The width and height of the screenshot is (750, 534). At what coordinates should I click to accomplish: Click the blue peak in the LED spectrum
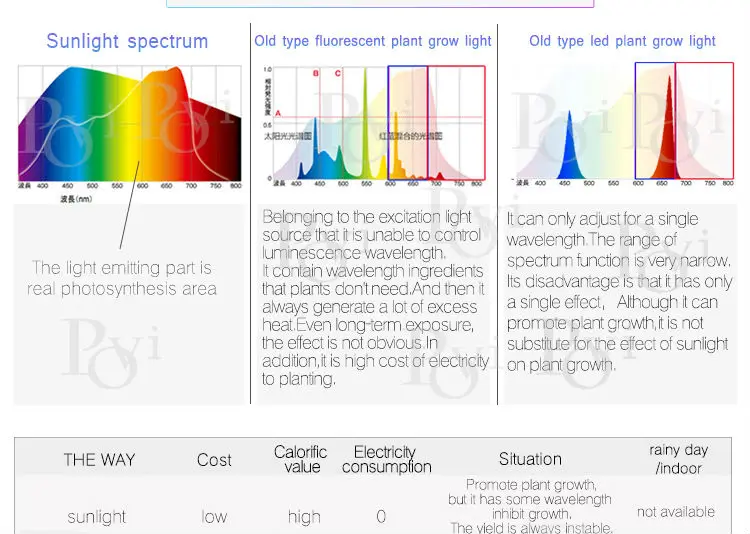point(569,146)
